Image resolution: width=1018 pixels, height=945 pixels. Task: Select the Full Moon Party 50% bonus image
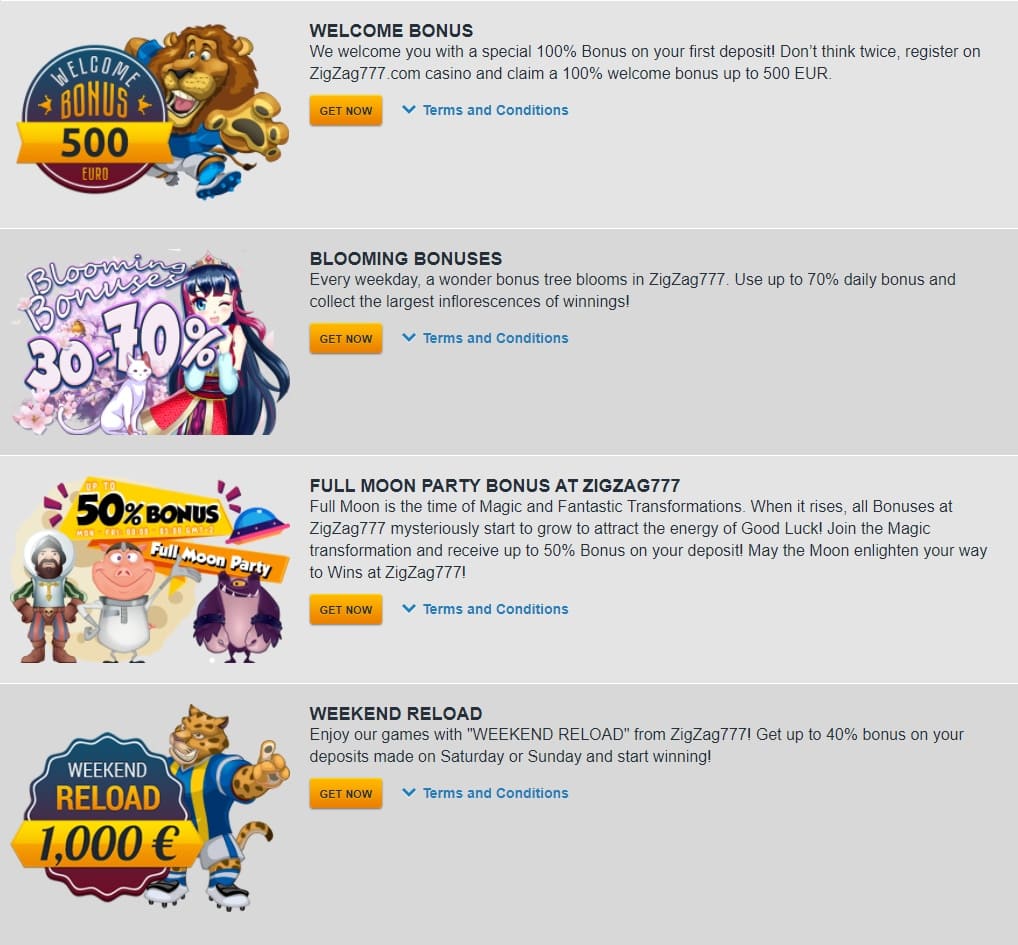point(149,570)
